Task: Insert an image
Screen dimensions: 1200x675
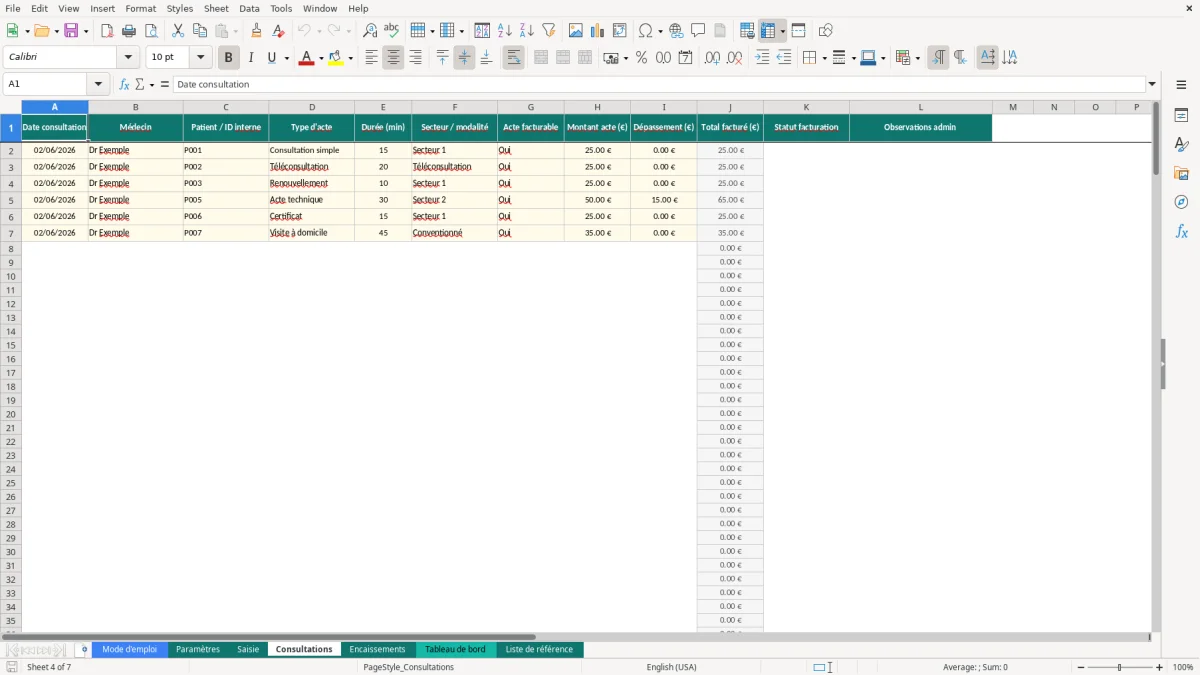Action: click(576, 31)
